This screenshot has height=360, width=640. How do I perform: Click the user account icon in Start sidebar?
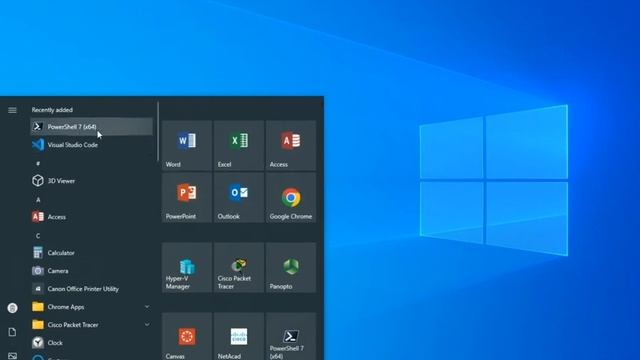[12, 308]
